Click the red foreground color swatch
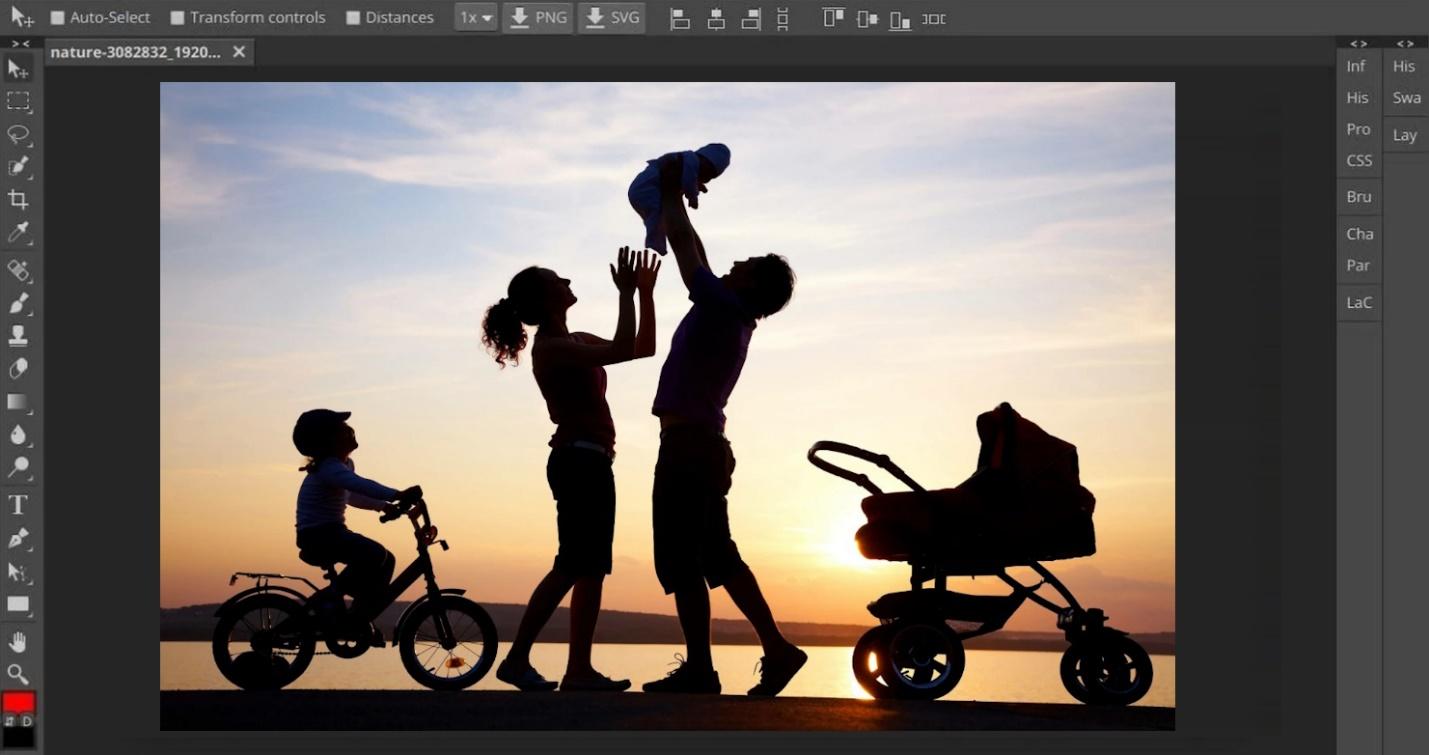Screen dimensions: 1429x755 tap(18, 702)
